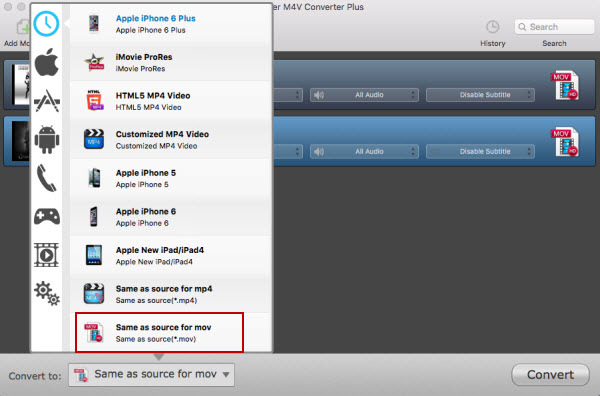600x396 pixels.
Task: Open the Convert to format dropdown
Action: coord(152,375)
